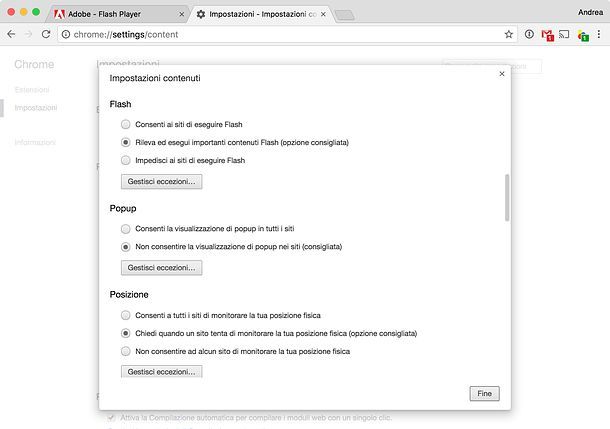This screenshot has width=610, height=429.
Task: Open the Gmail checker extension icon
Action: point(547,35)
